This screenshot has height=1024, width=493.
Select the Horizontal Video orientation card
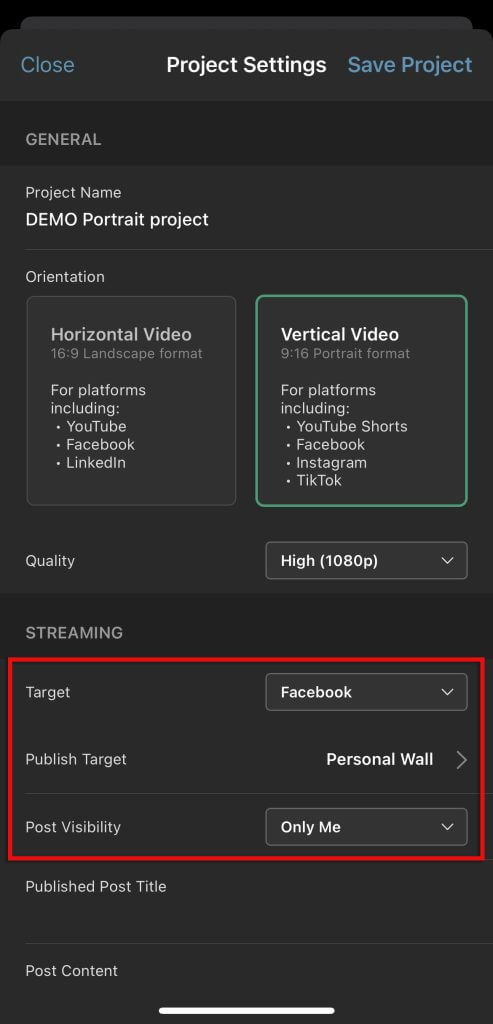[131, 400]
